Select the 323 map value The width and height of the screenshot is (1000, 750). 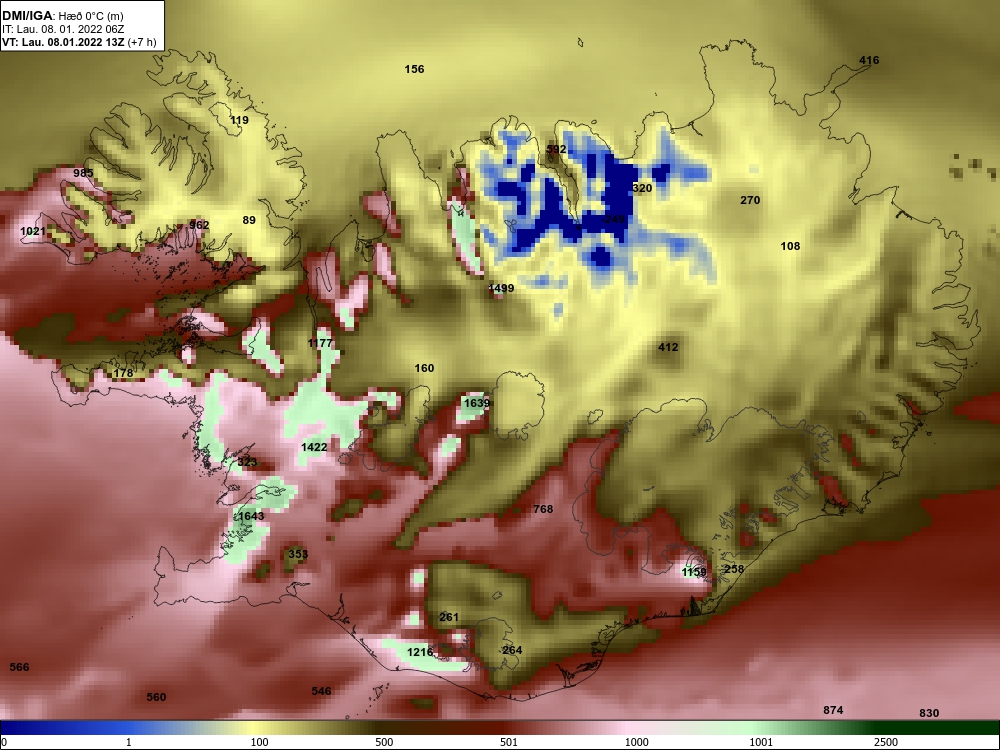(x=247, y=462)
